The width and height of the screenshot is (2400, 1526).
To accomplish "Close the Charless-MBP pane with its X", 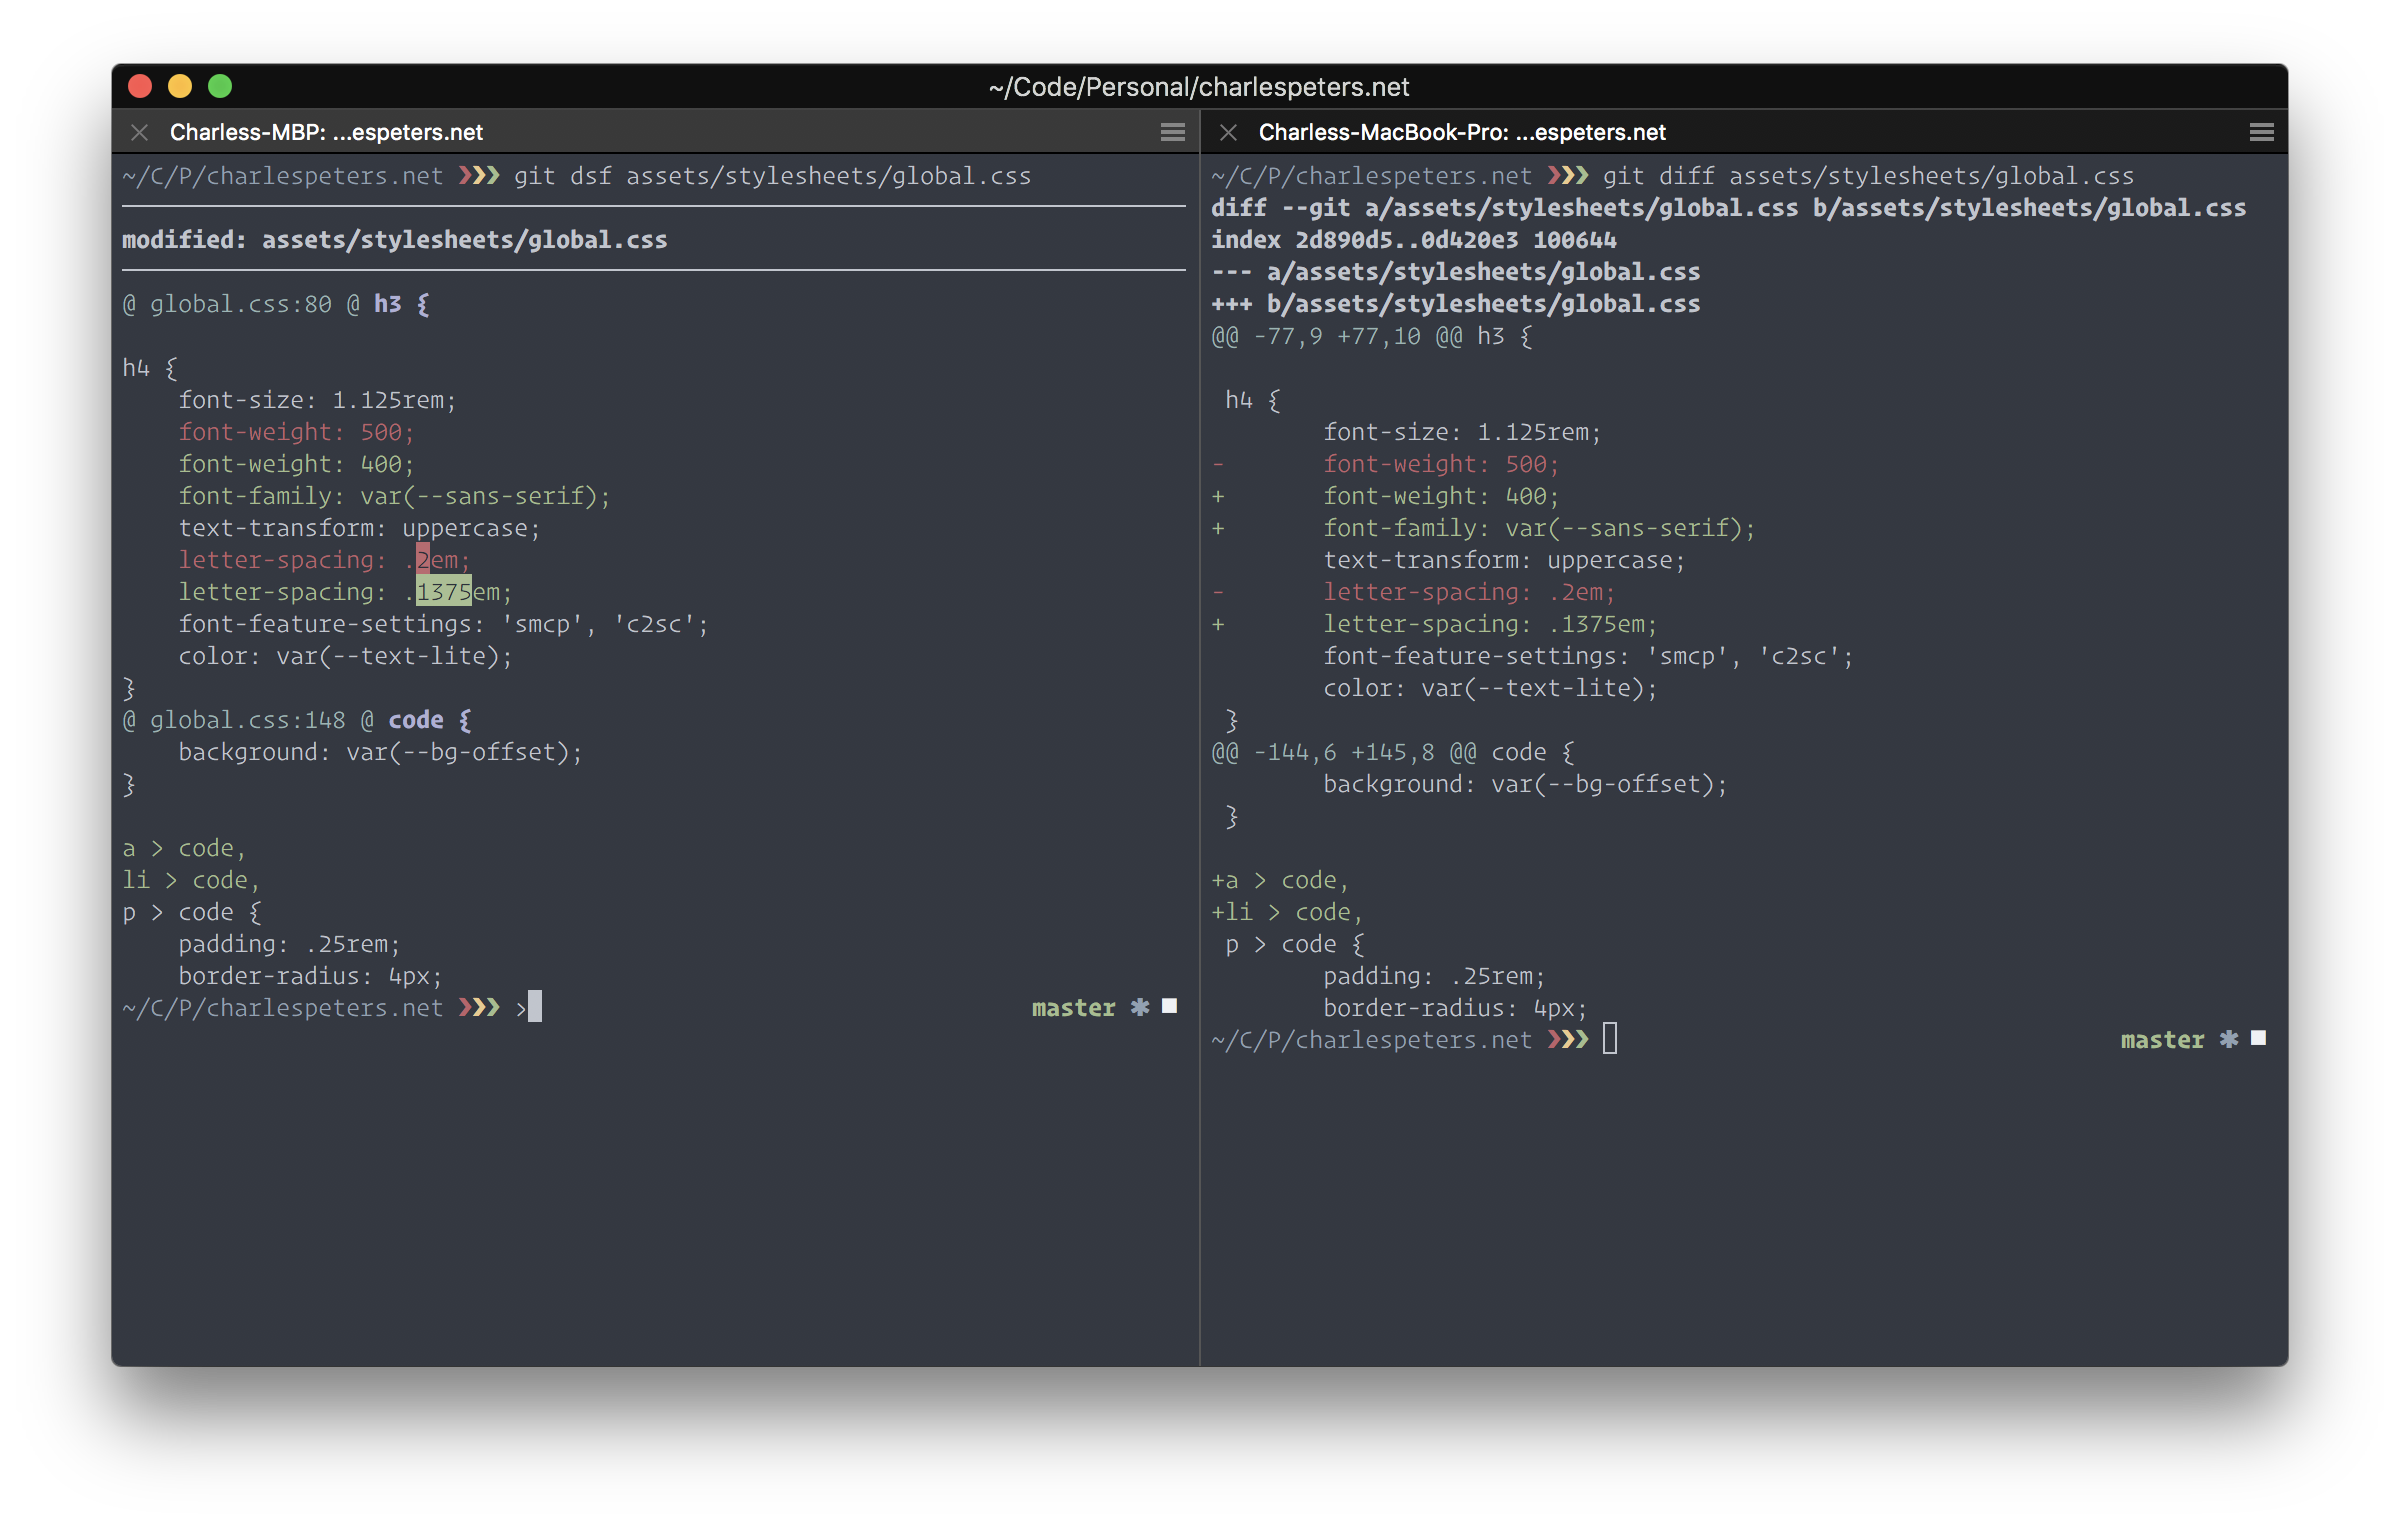I will click(139, 131).
